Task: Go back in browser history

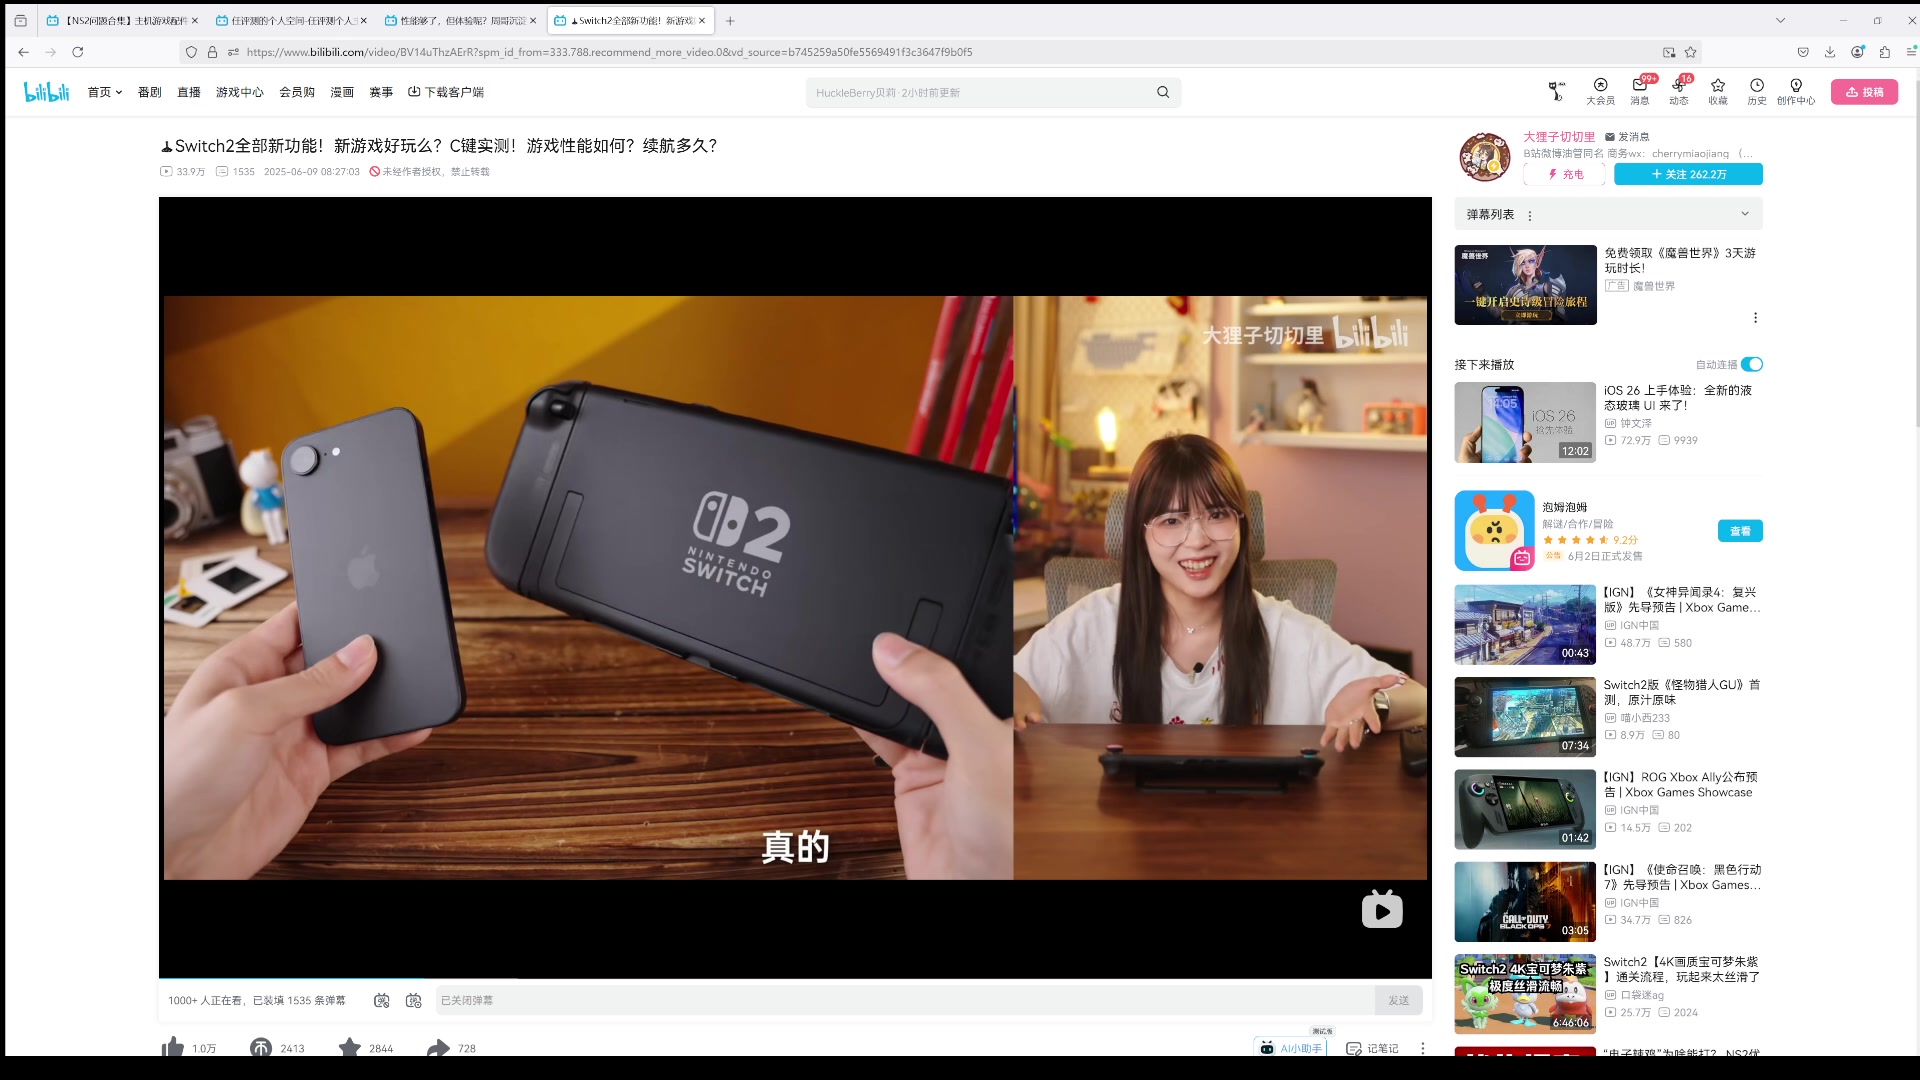Action: tap(24, 52)
